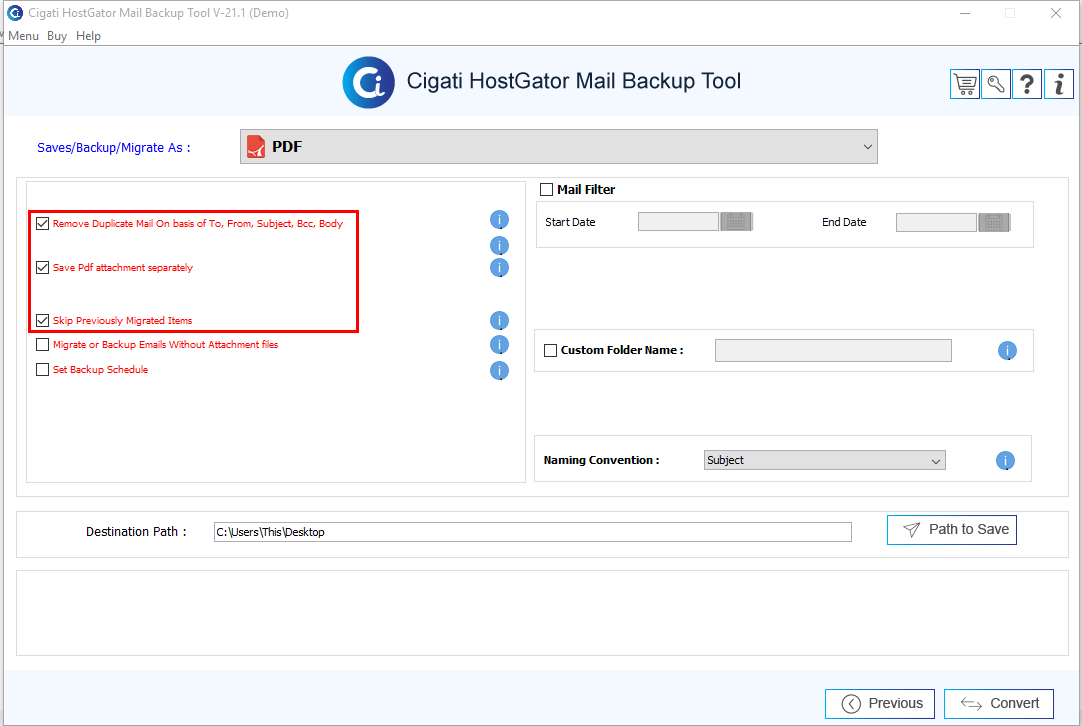This screenshot has width=1082, height=726.
Task: Open the Help menu
Action: 88,36
